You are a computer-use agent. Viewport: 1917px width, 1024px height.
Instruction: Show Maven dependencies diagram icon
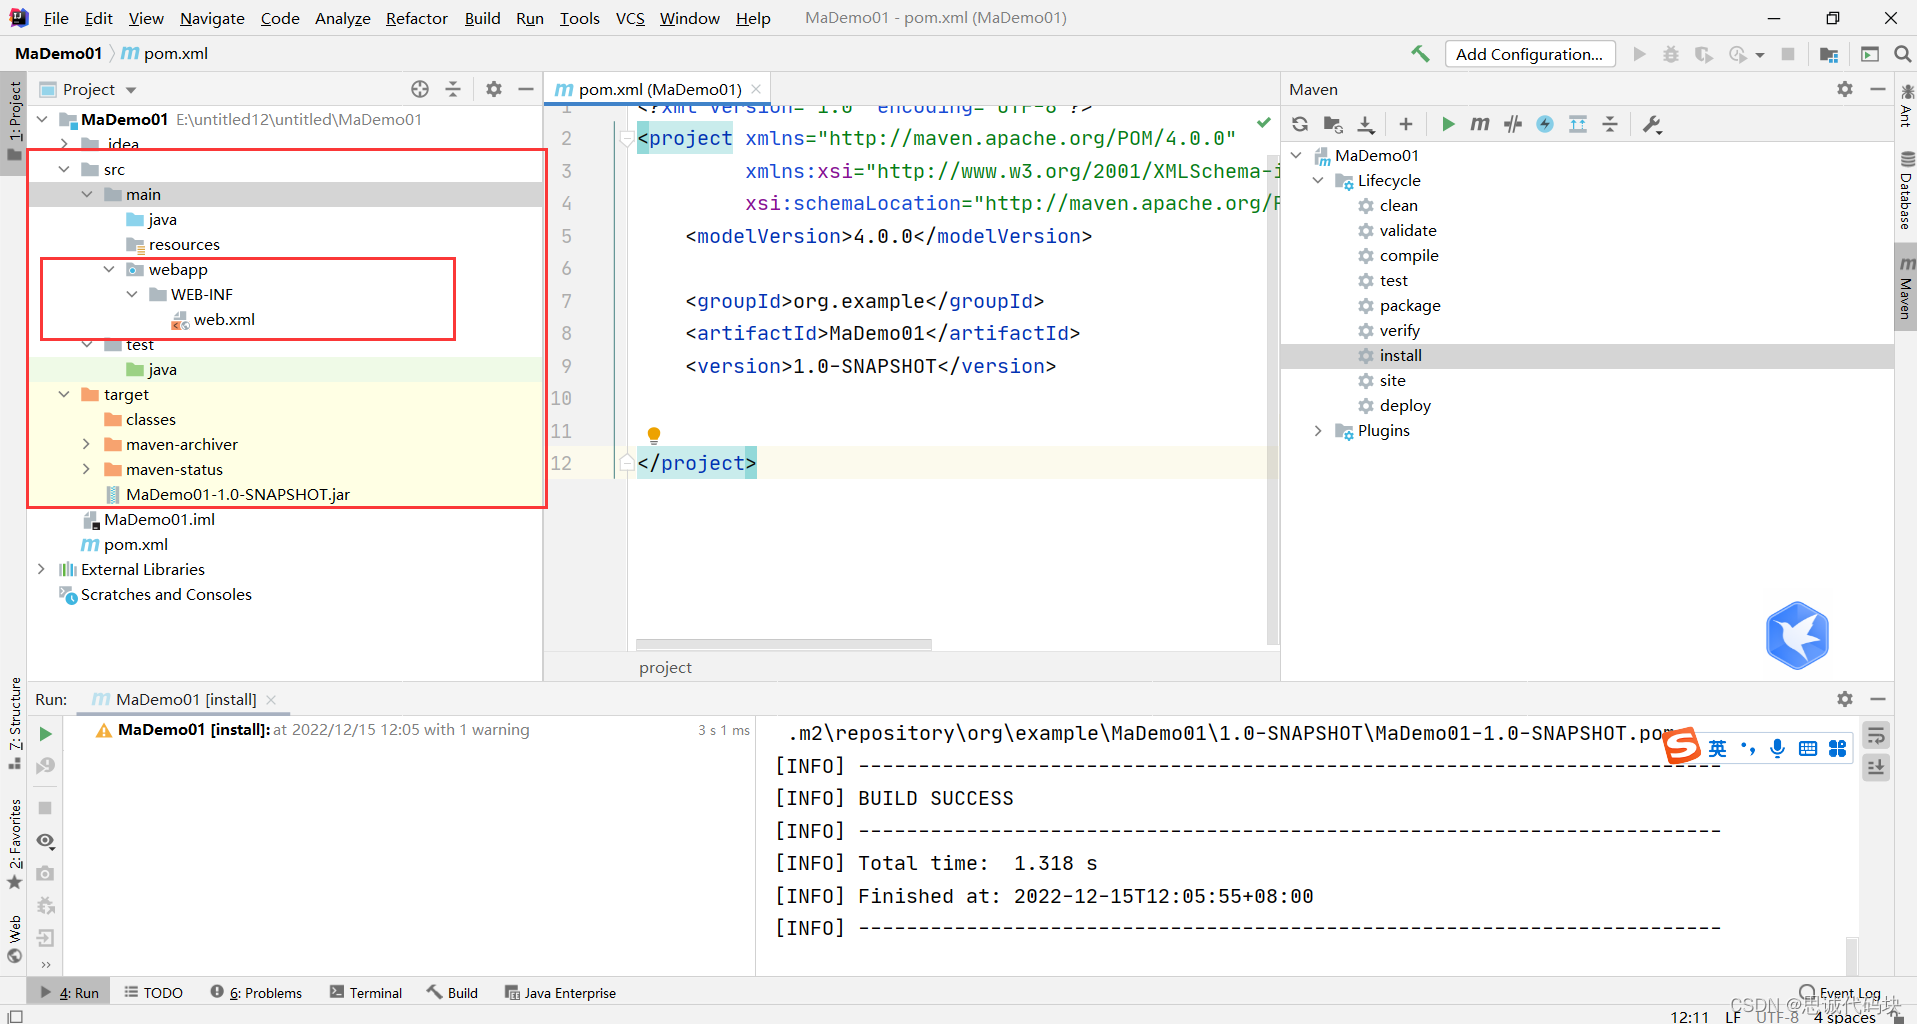tap(1578, 124)
